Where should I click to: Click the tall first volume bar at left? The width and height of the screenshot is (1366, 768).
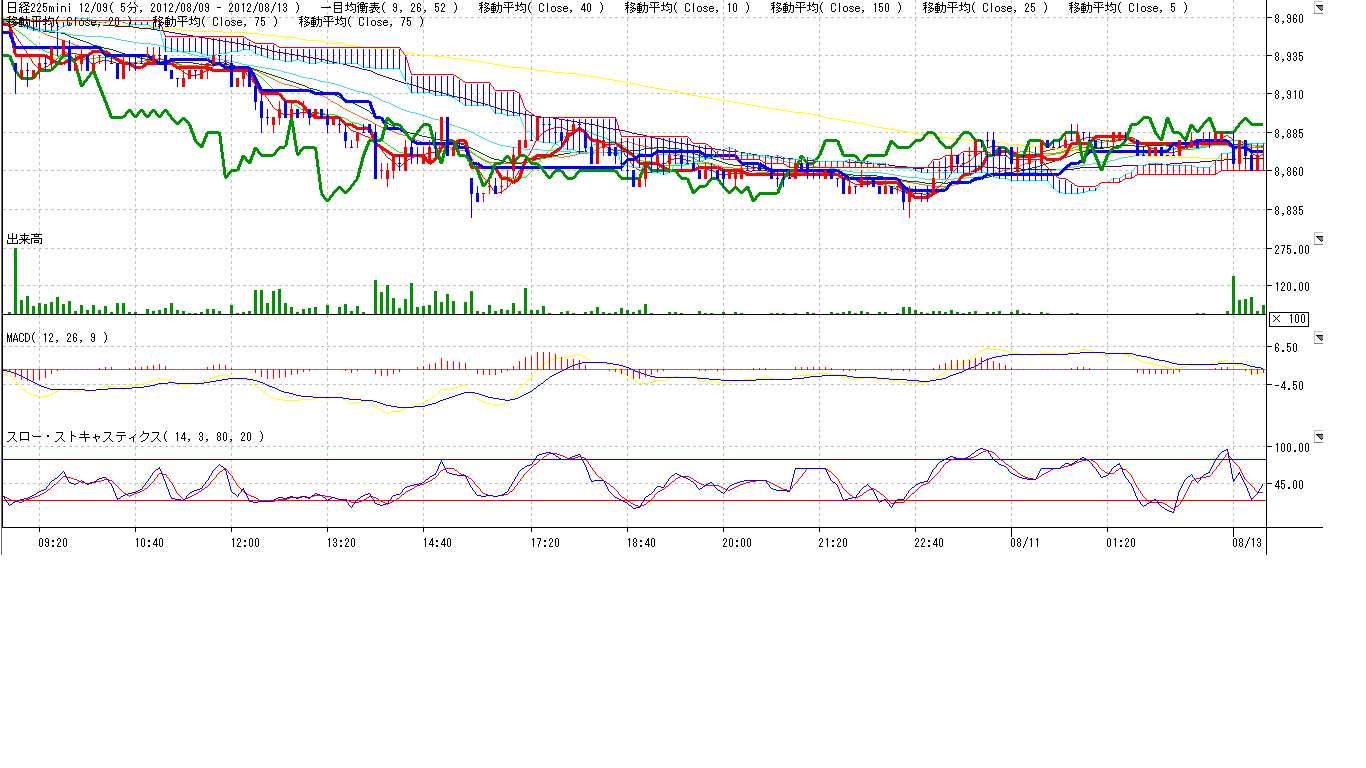point(16,282)
